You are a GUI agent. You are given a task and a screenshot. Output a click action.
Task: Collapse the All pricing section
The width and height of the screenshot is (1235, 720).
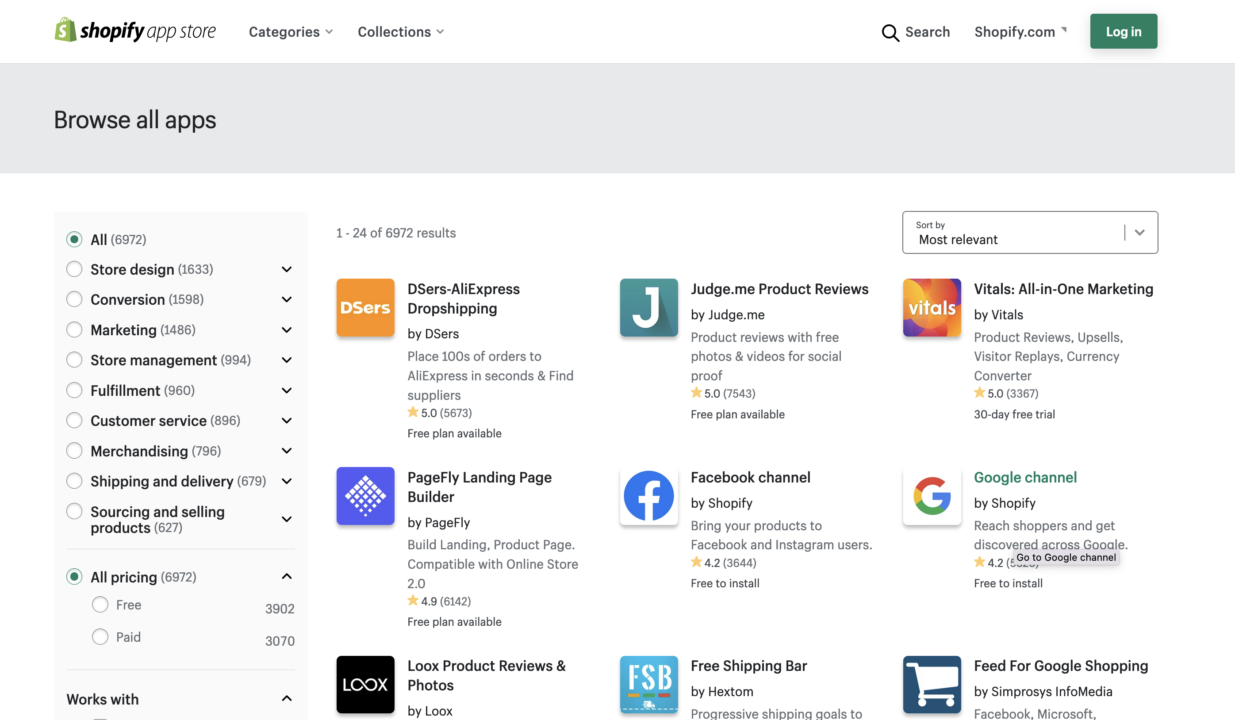coord(287,577)
